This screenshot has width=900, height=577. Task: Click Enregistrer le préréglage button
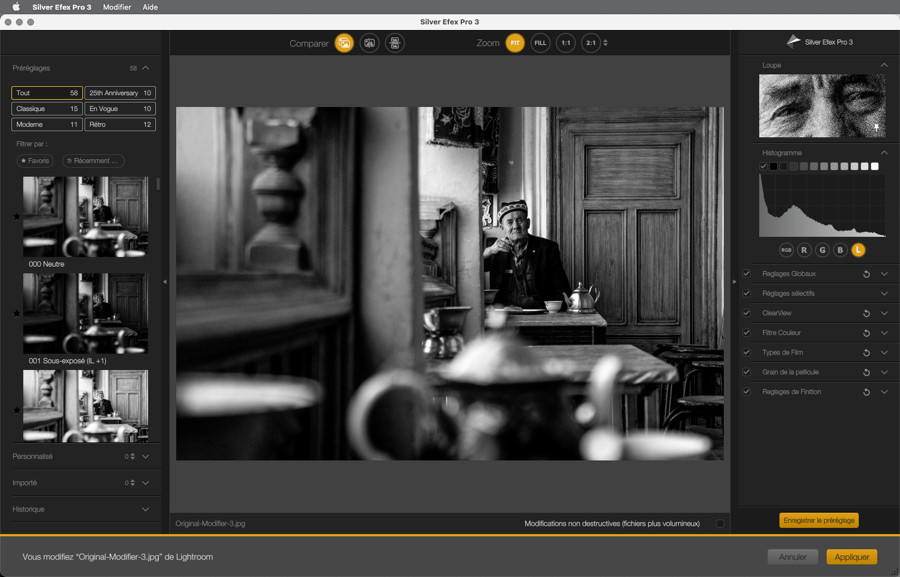click(x=819, y=520)
